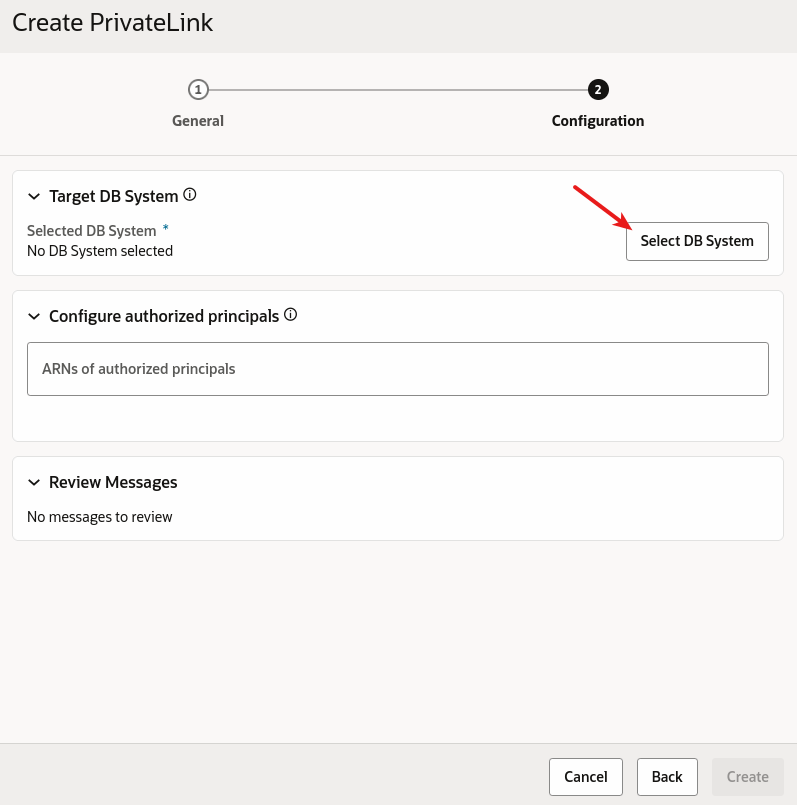Focus the ARNs of authorized principals field
The height and width of the screenshot is (805, 797).
click(398, 369)
